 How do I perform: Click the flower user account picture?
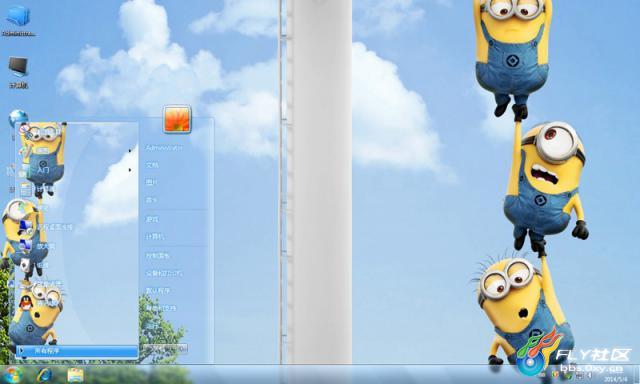pyautogui.click(x=177, y=119)
